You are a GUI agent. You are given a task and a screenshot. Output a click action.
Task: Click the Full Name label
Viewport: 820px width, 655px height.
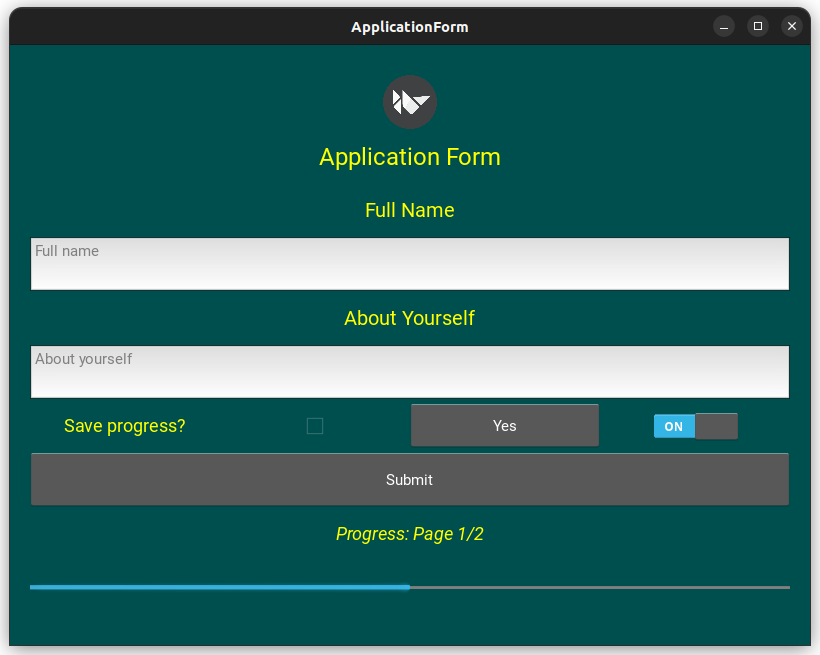click(x=409, y=210)
